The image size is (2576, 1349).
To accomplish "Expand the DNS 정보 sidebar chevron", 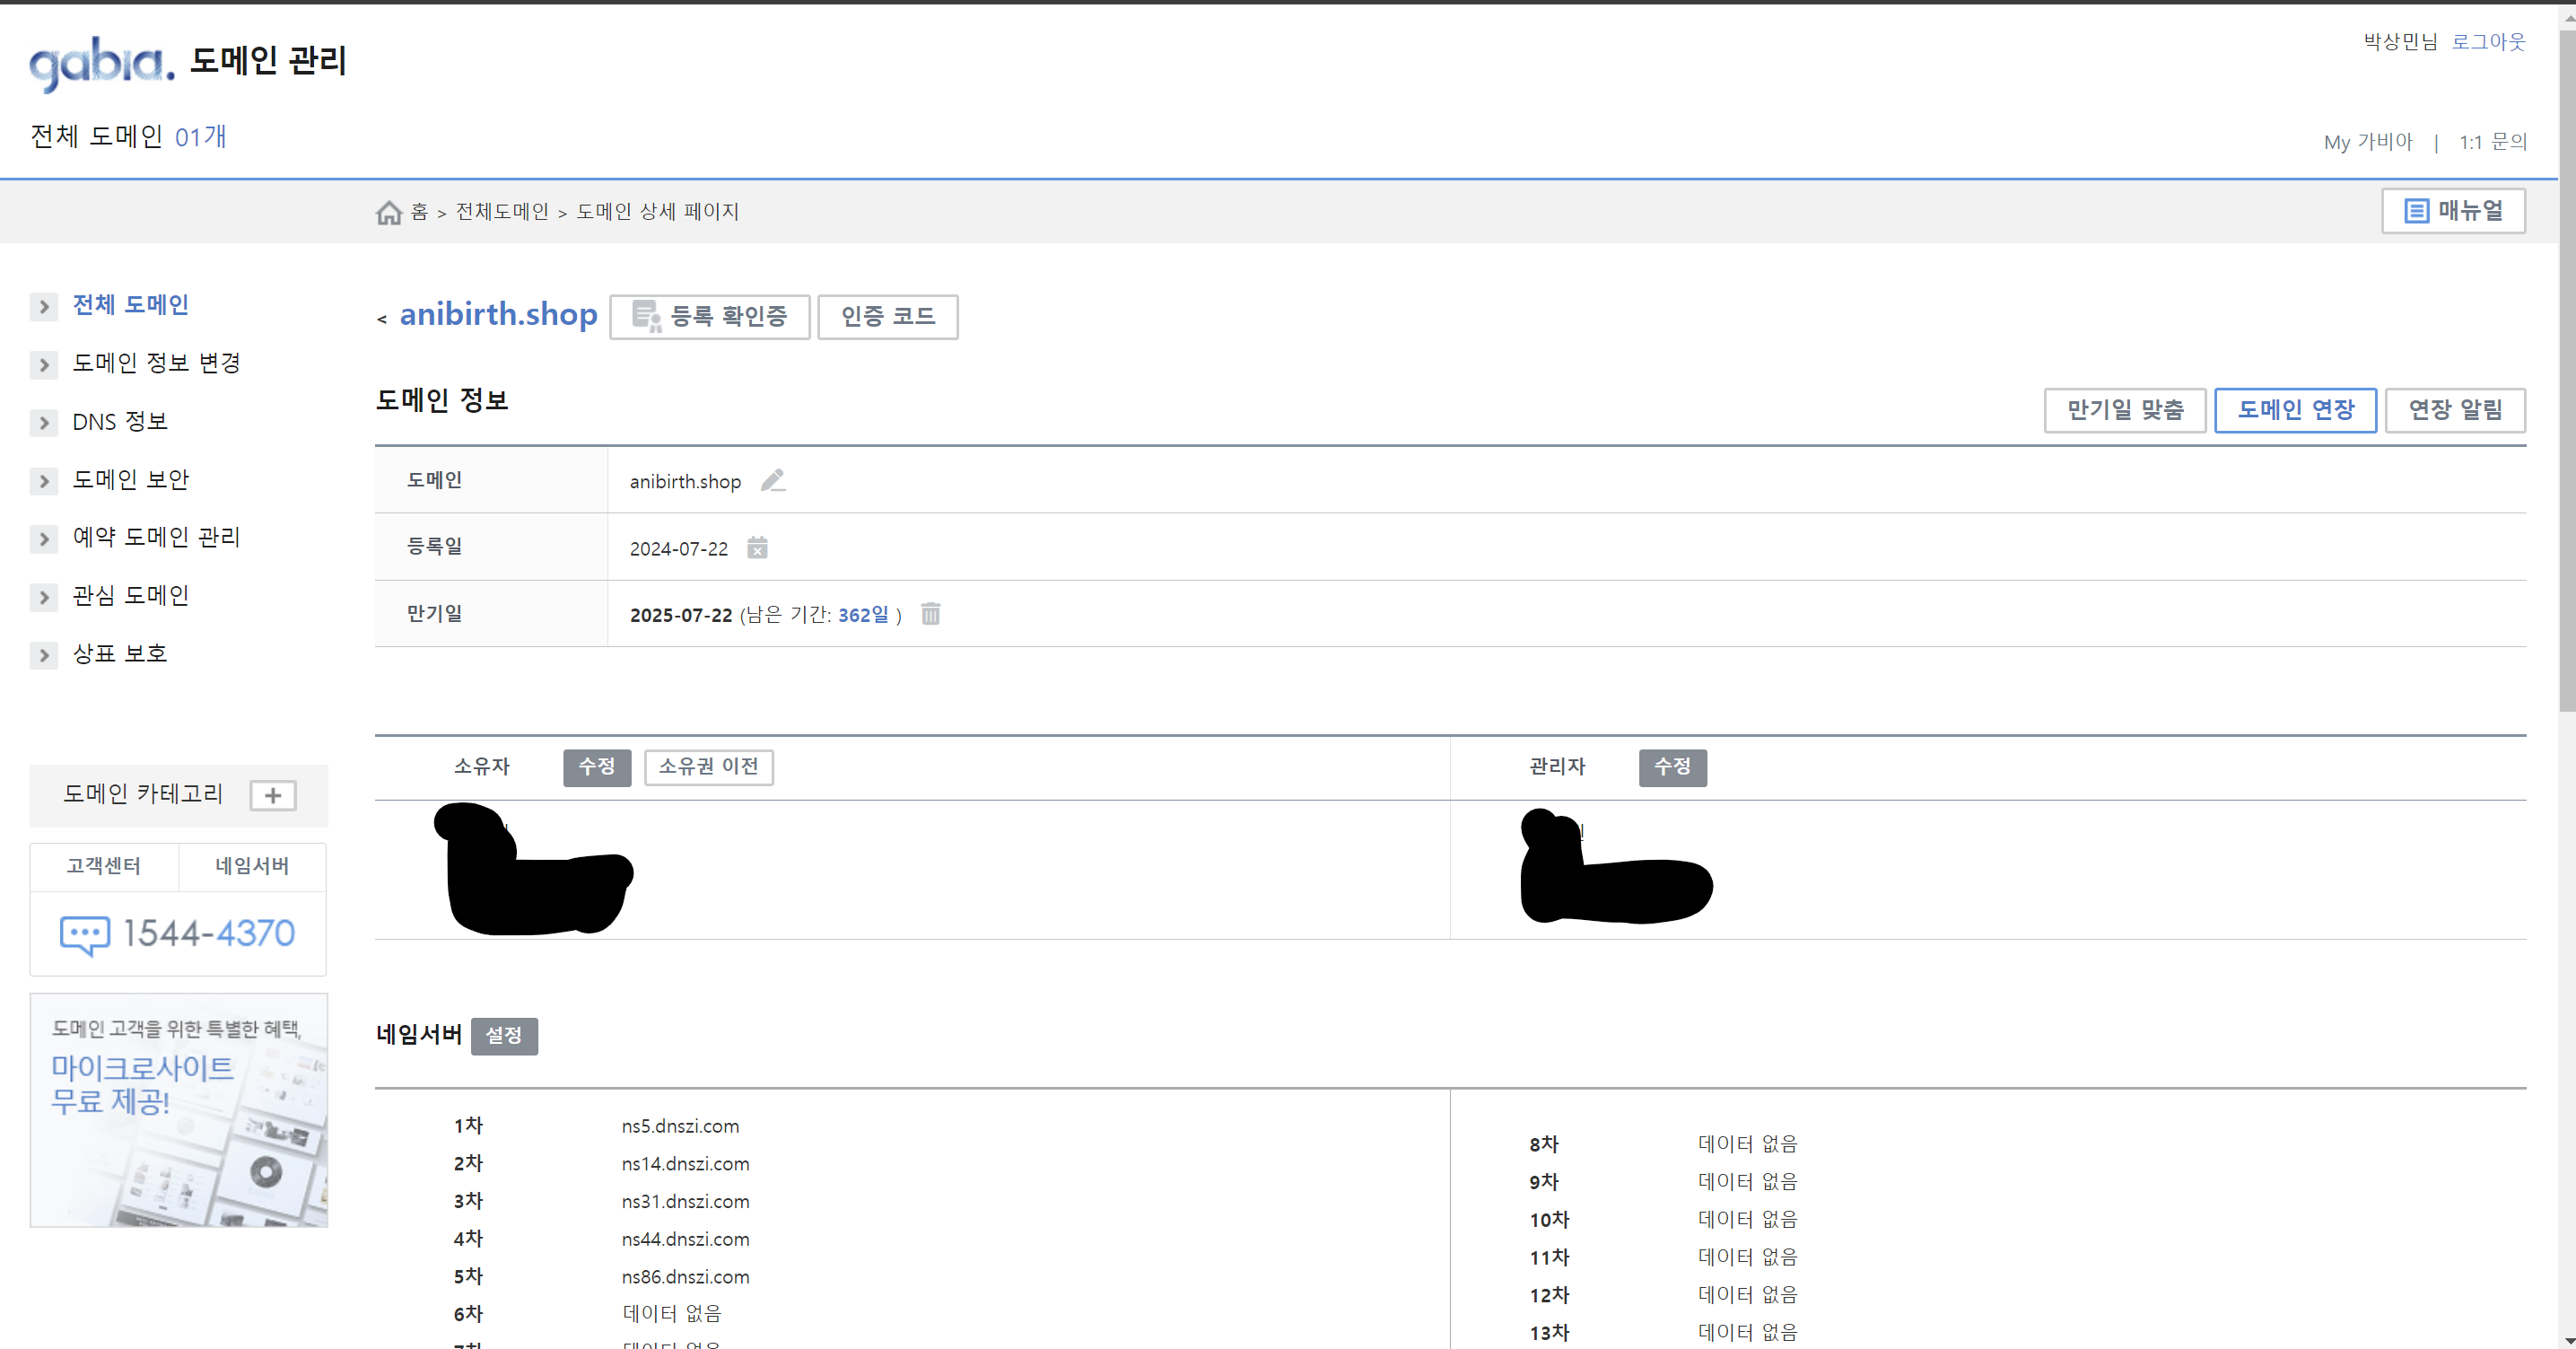I will (x=44, y=423).
